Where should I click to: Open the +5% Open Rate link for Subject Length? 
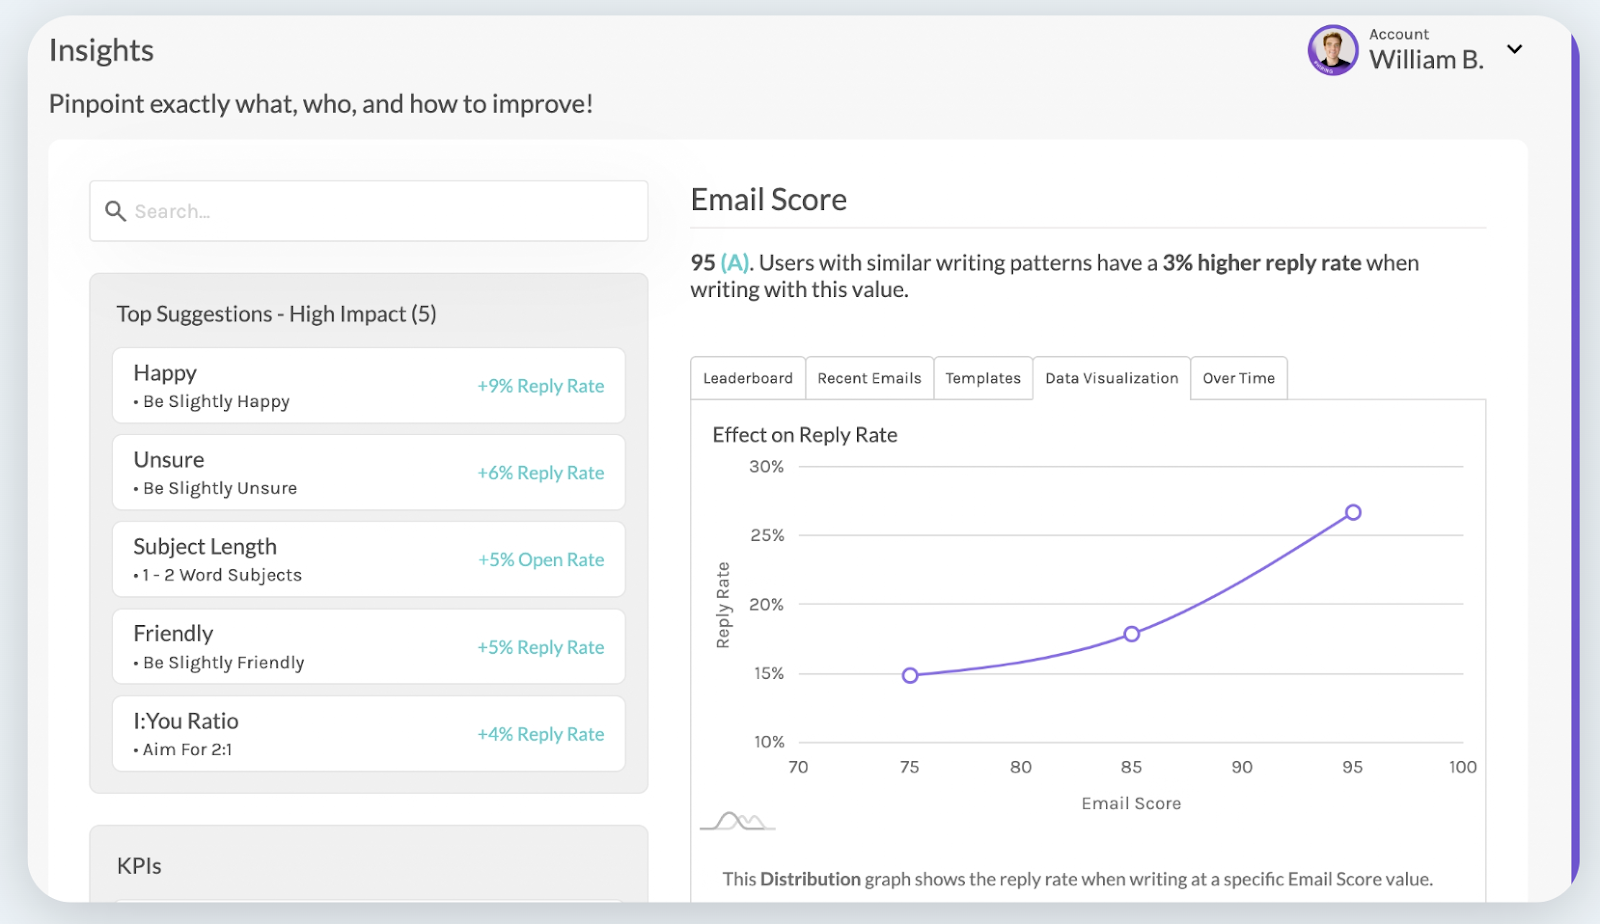point(540,559)
